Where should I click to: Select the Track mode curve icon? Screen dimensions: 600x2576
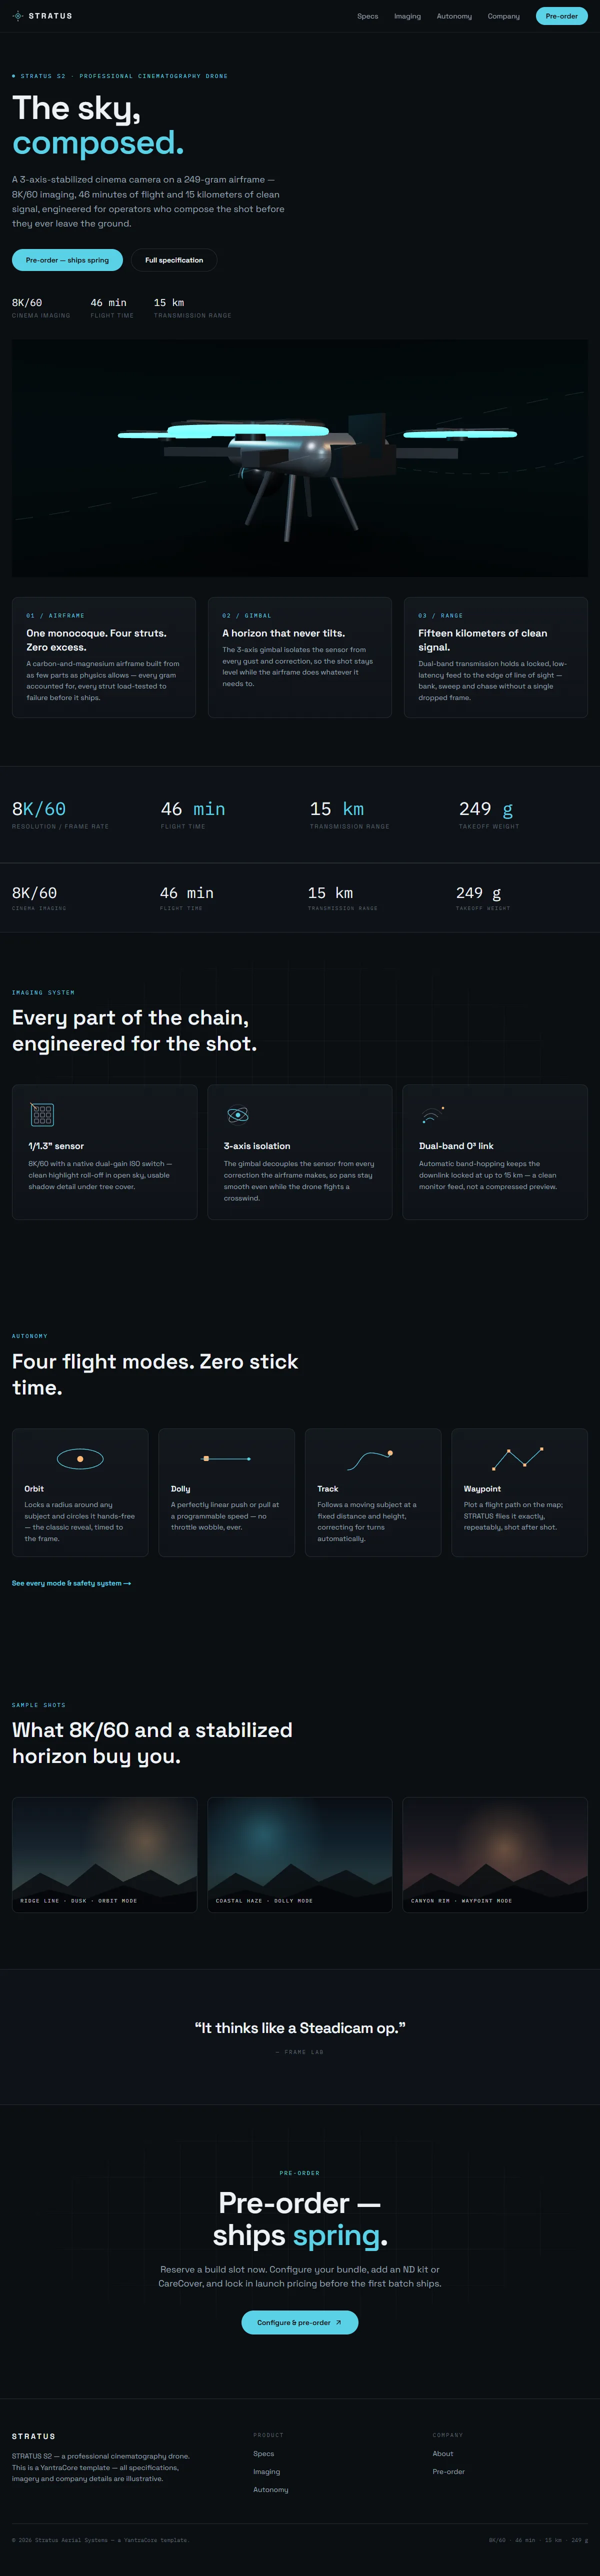click(x=370, y=1460)
